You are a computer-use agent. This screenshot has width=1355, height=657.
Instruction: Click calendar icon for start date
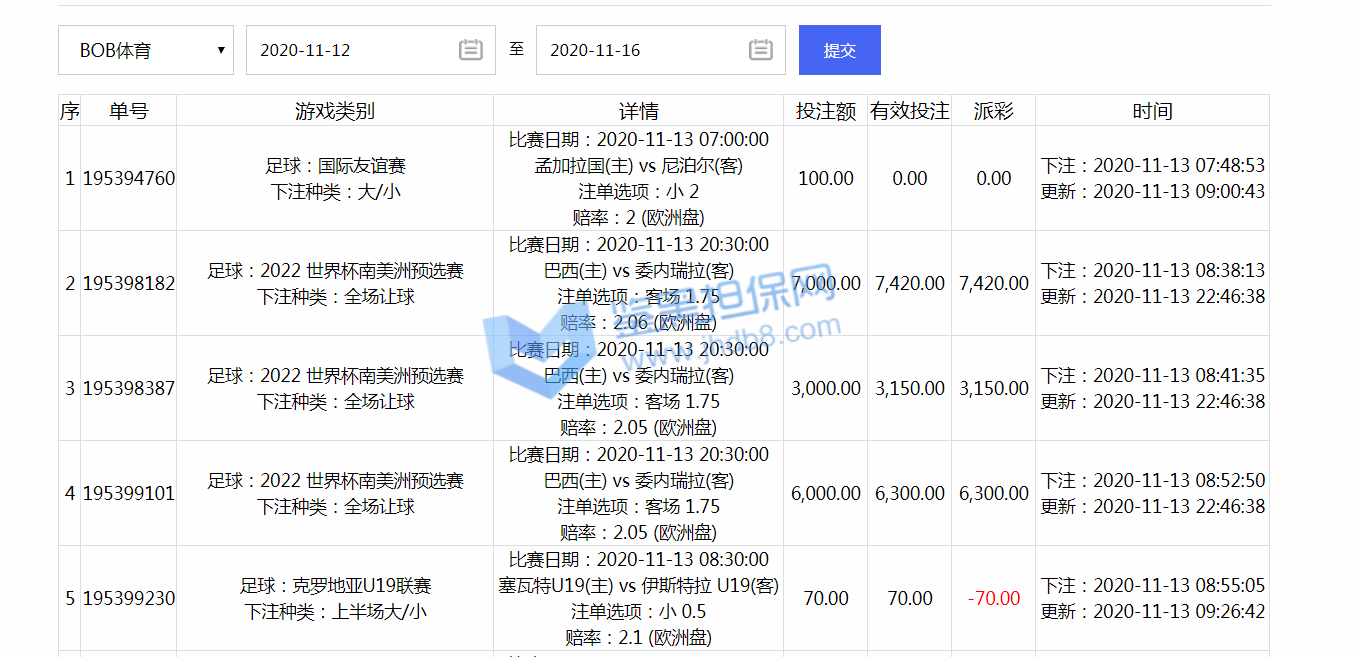click(x=470, y=50)
